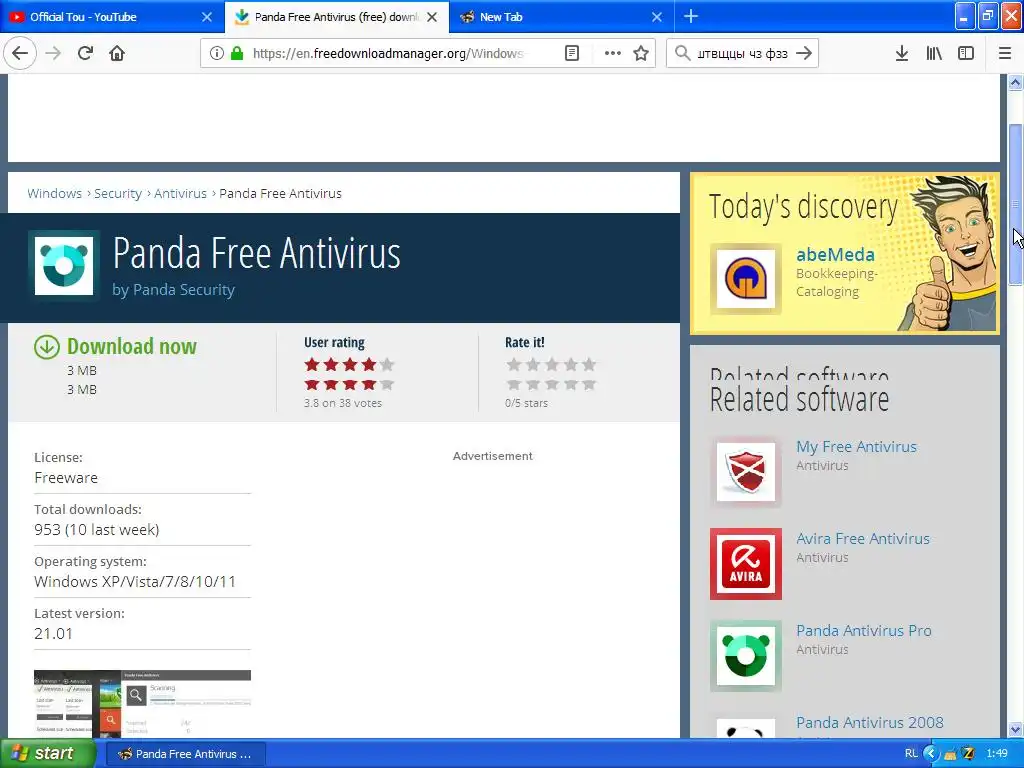Open the browser home page
Viewport: 1024px width, 768px height.
(117, 53)
